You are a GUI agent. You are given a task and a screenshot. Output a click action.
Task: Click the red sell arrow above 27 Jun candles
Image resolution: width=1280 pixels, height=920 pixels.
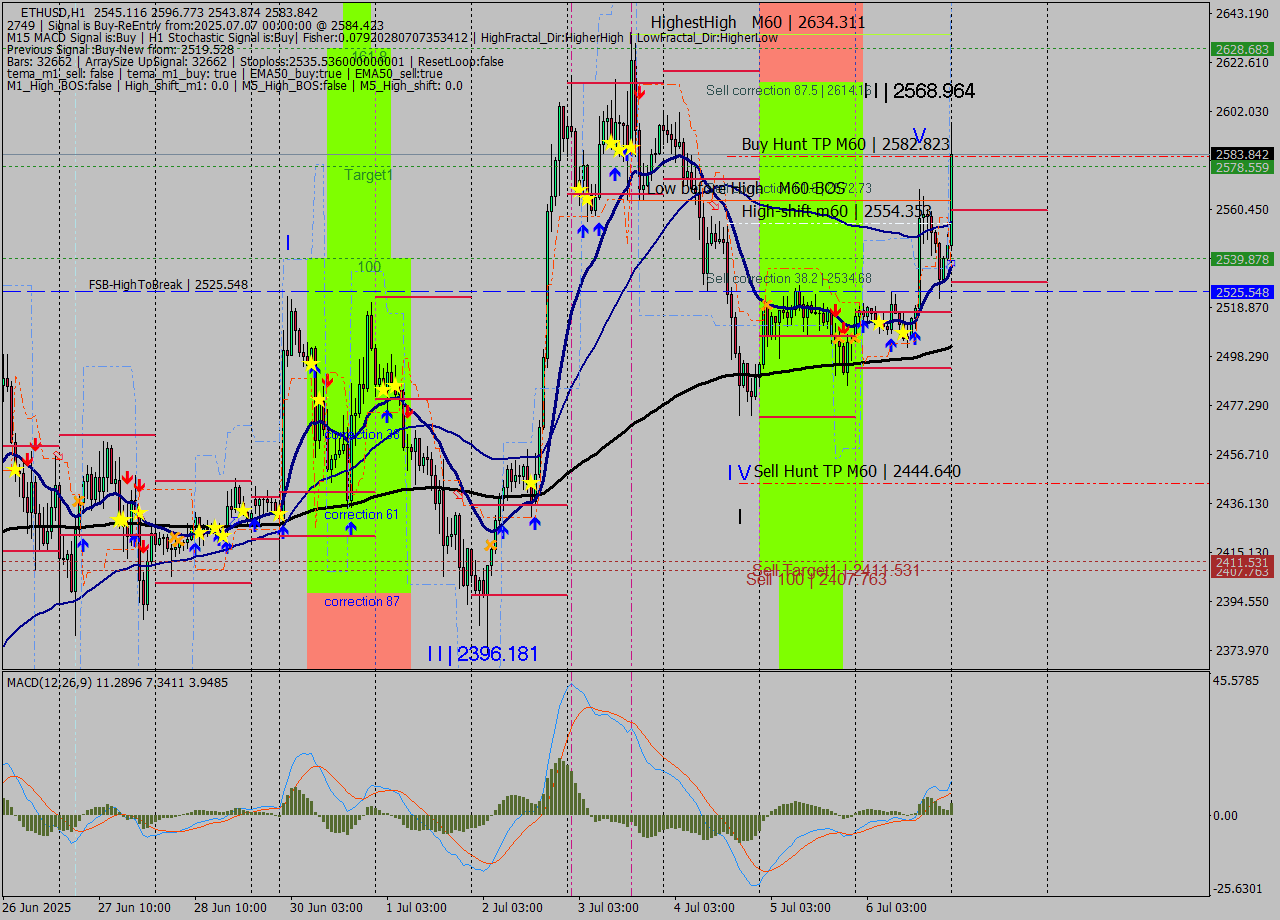(x=128, y=477)
